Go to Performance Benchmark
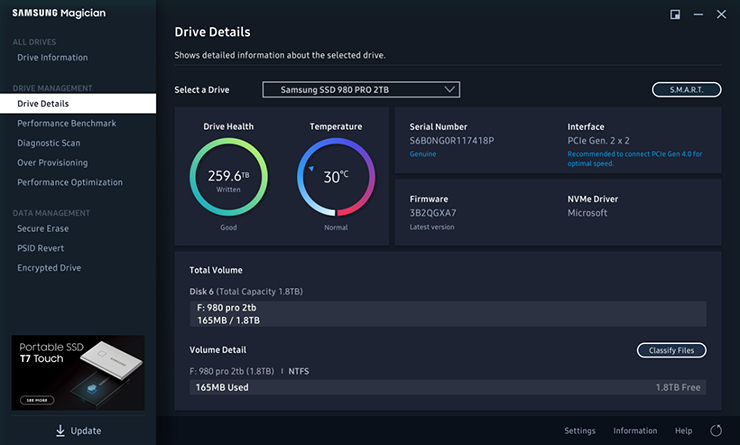Viewport: 740px width, 445px height. click(67, 123)
